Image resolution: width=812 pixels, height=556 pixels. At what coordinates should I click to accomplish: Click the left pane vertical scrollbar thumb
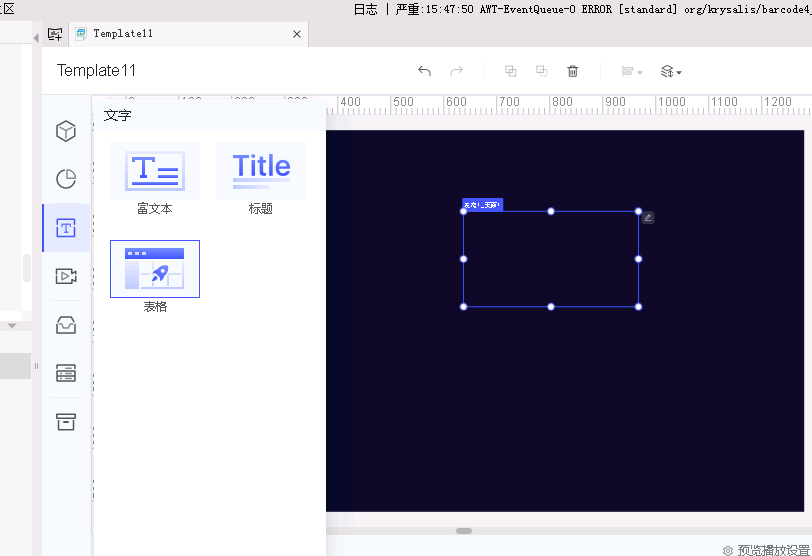(27, 268)
